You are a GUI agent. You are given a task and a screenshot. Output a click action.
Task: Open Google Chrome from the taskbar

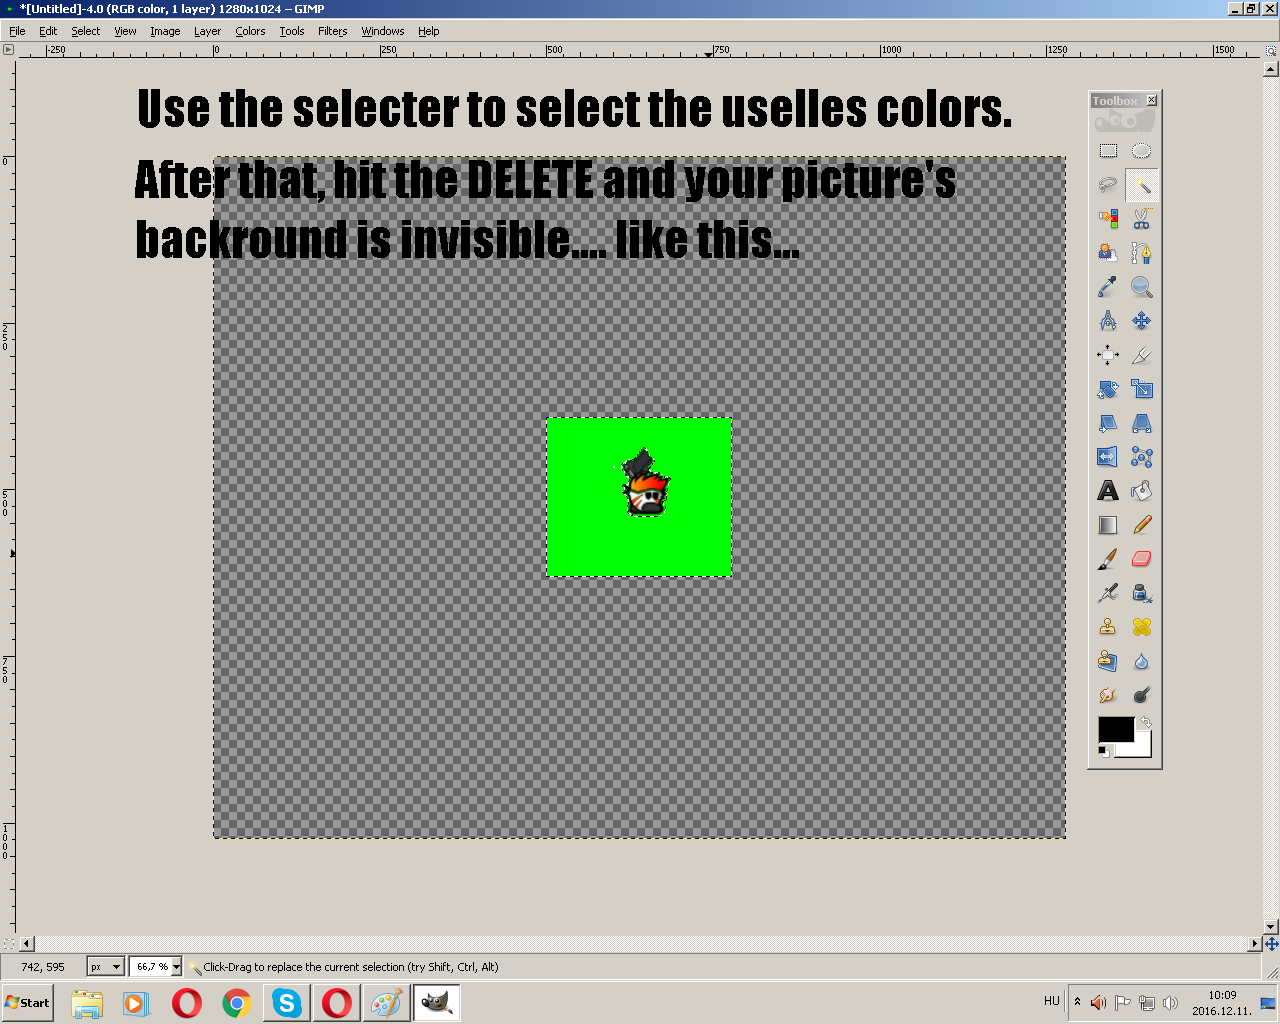[237, 1002]
